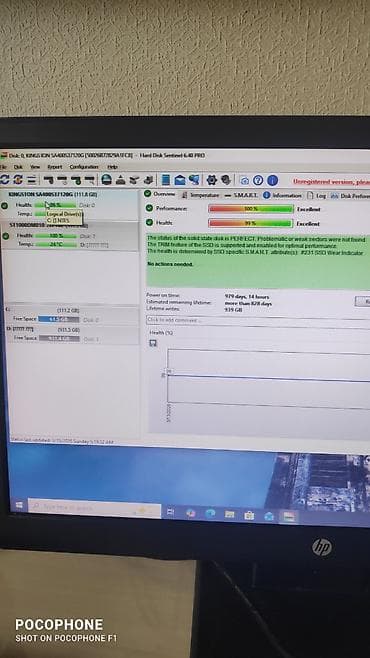Viewport: 370px width, 658px height.
Task: Click the taskbar search box
Action: click(x=95, y=508)
